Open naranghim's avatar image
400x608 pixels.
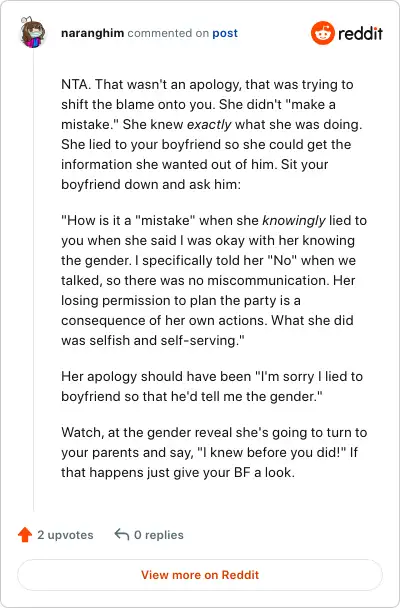click(x=33, y=33)
